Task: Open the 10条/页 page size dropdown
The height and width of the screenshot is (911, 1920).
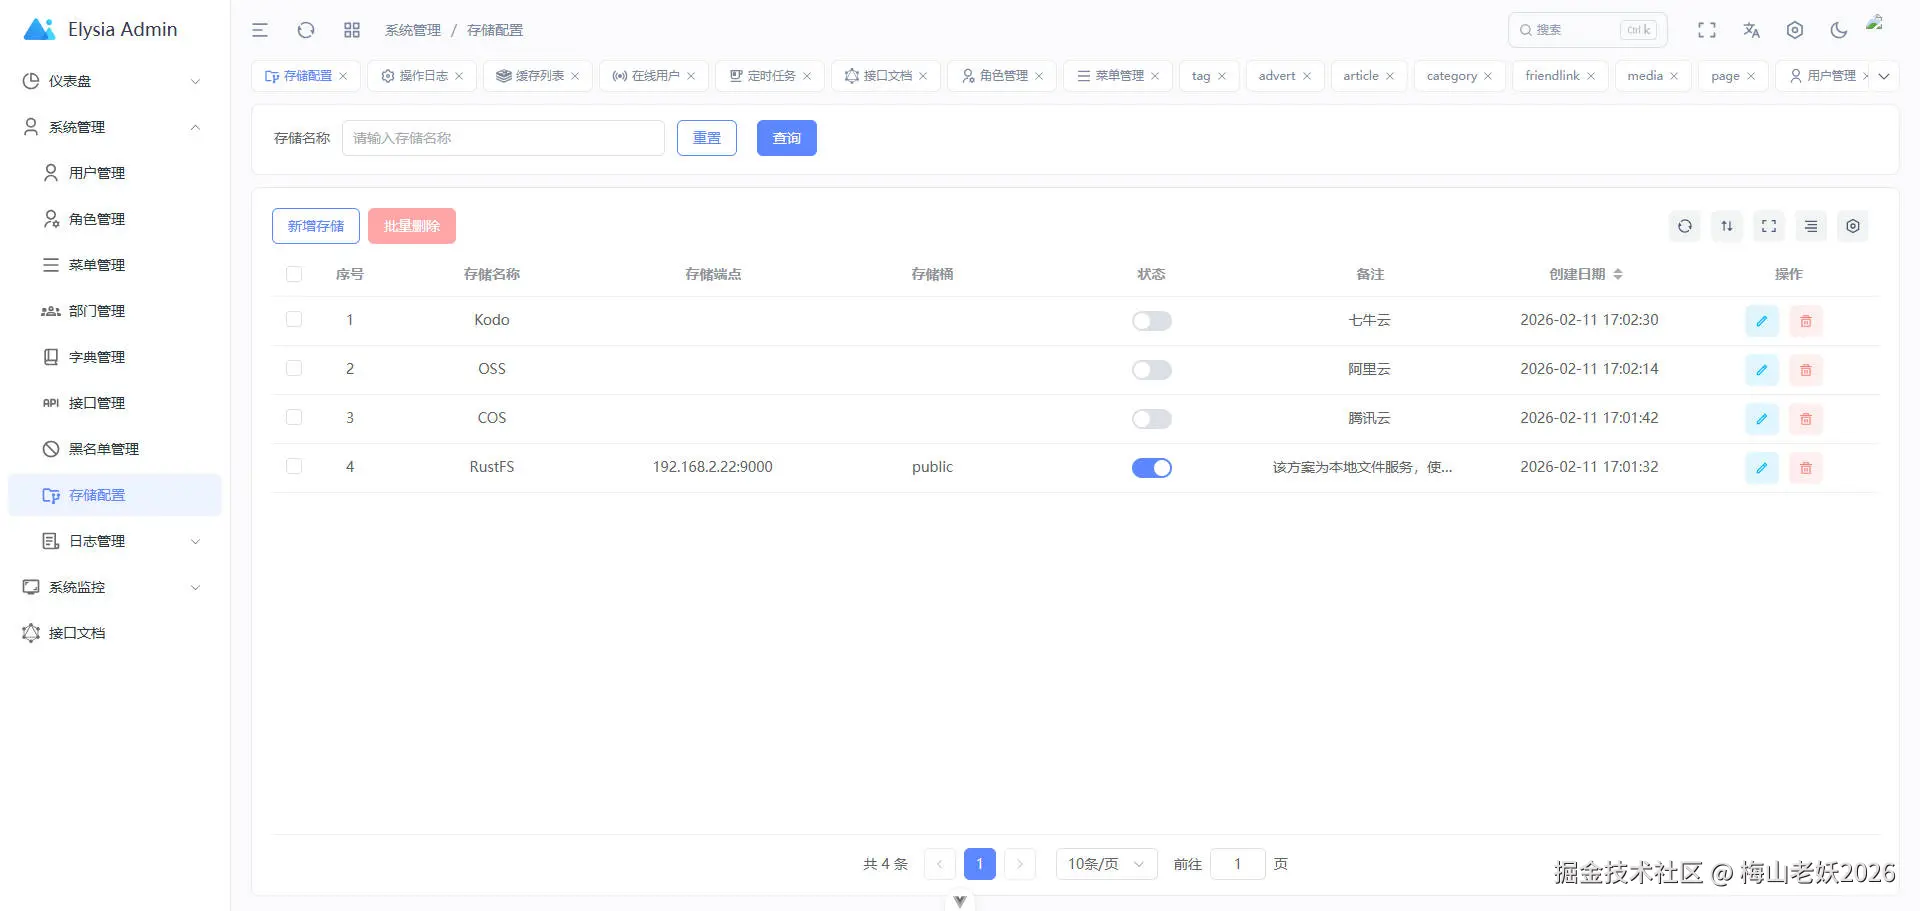Action: pos(1107,864)
